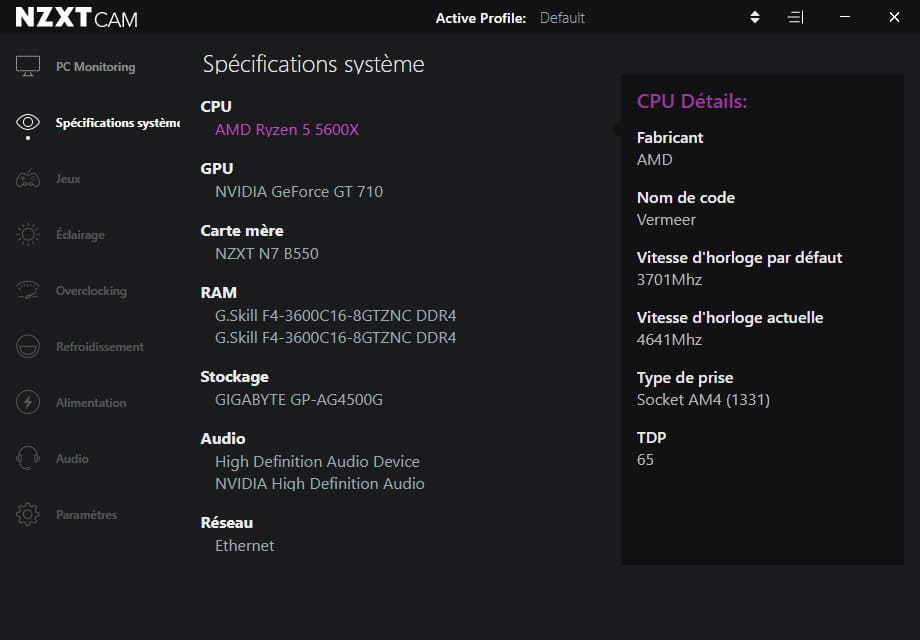Click the Stockage heading
The width and height of the screenshot is (920, 640).
coord(234,377)
